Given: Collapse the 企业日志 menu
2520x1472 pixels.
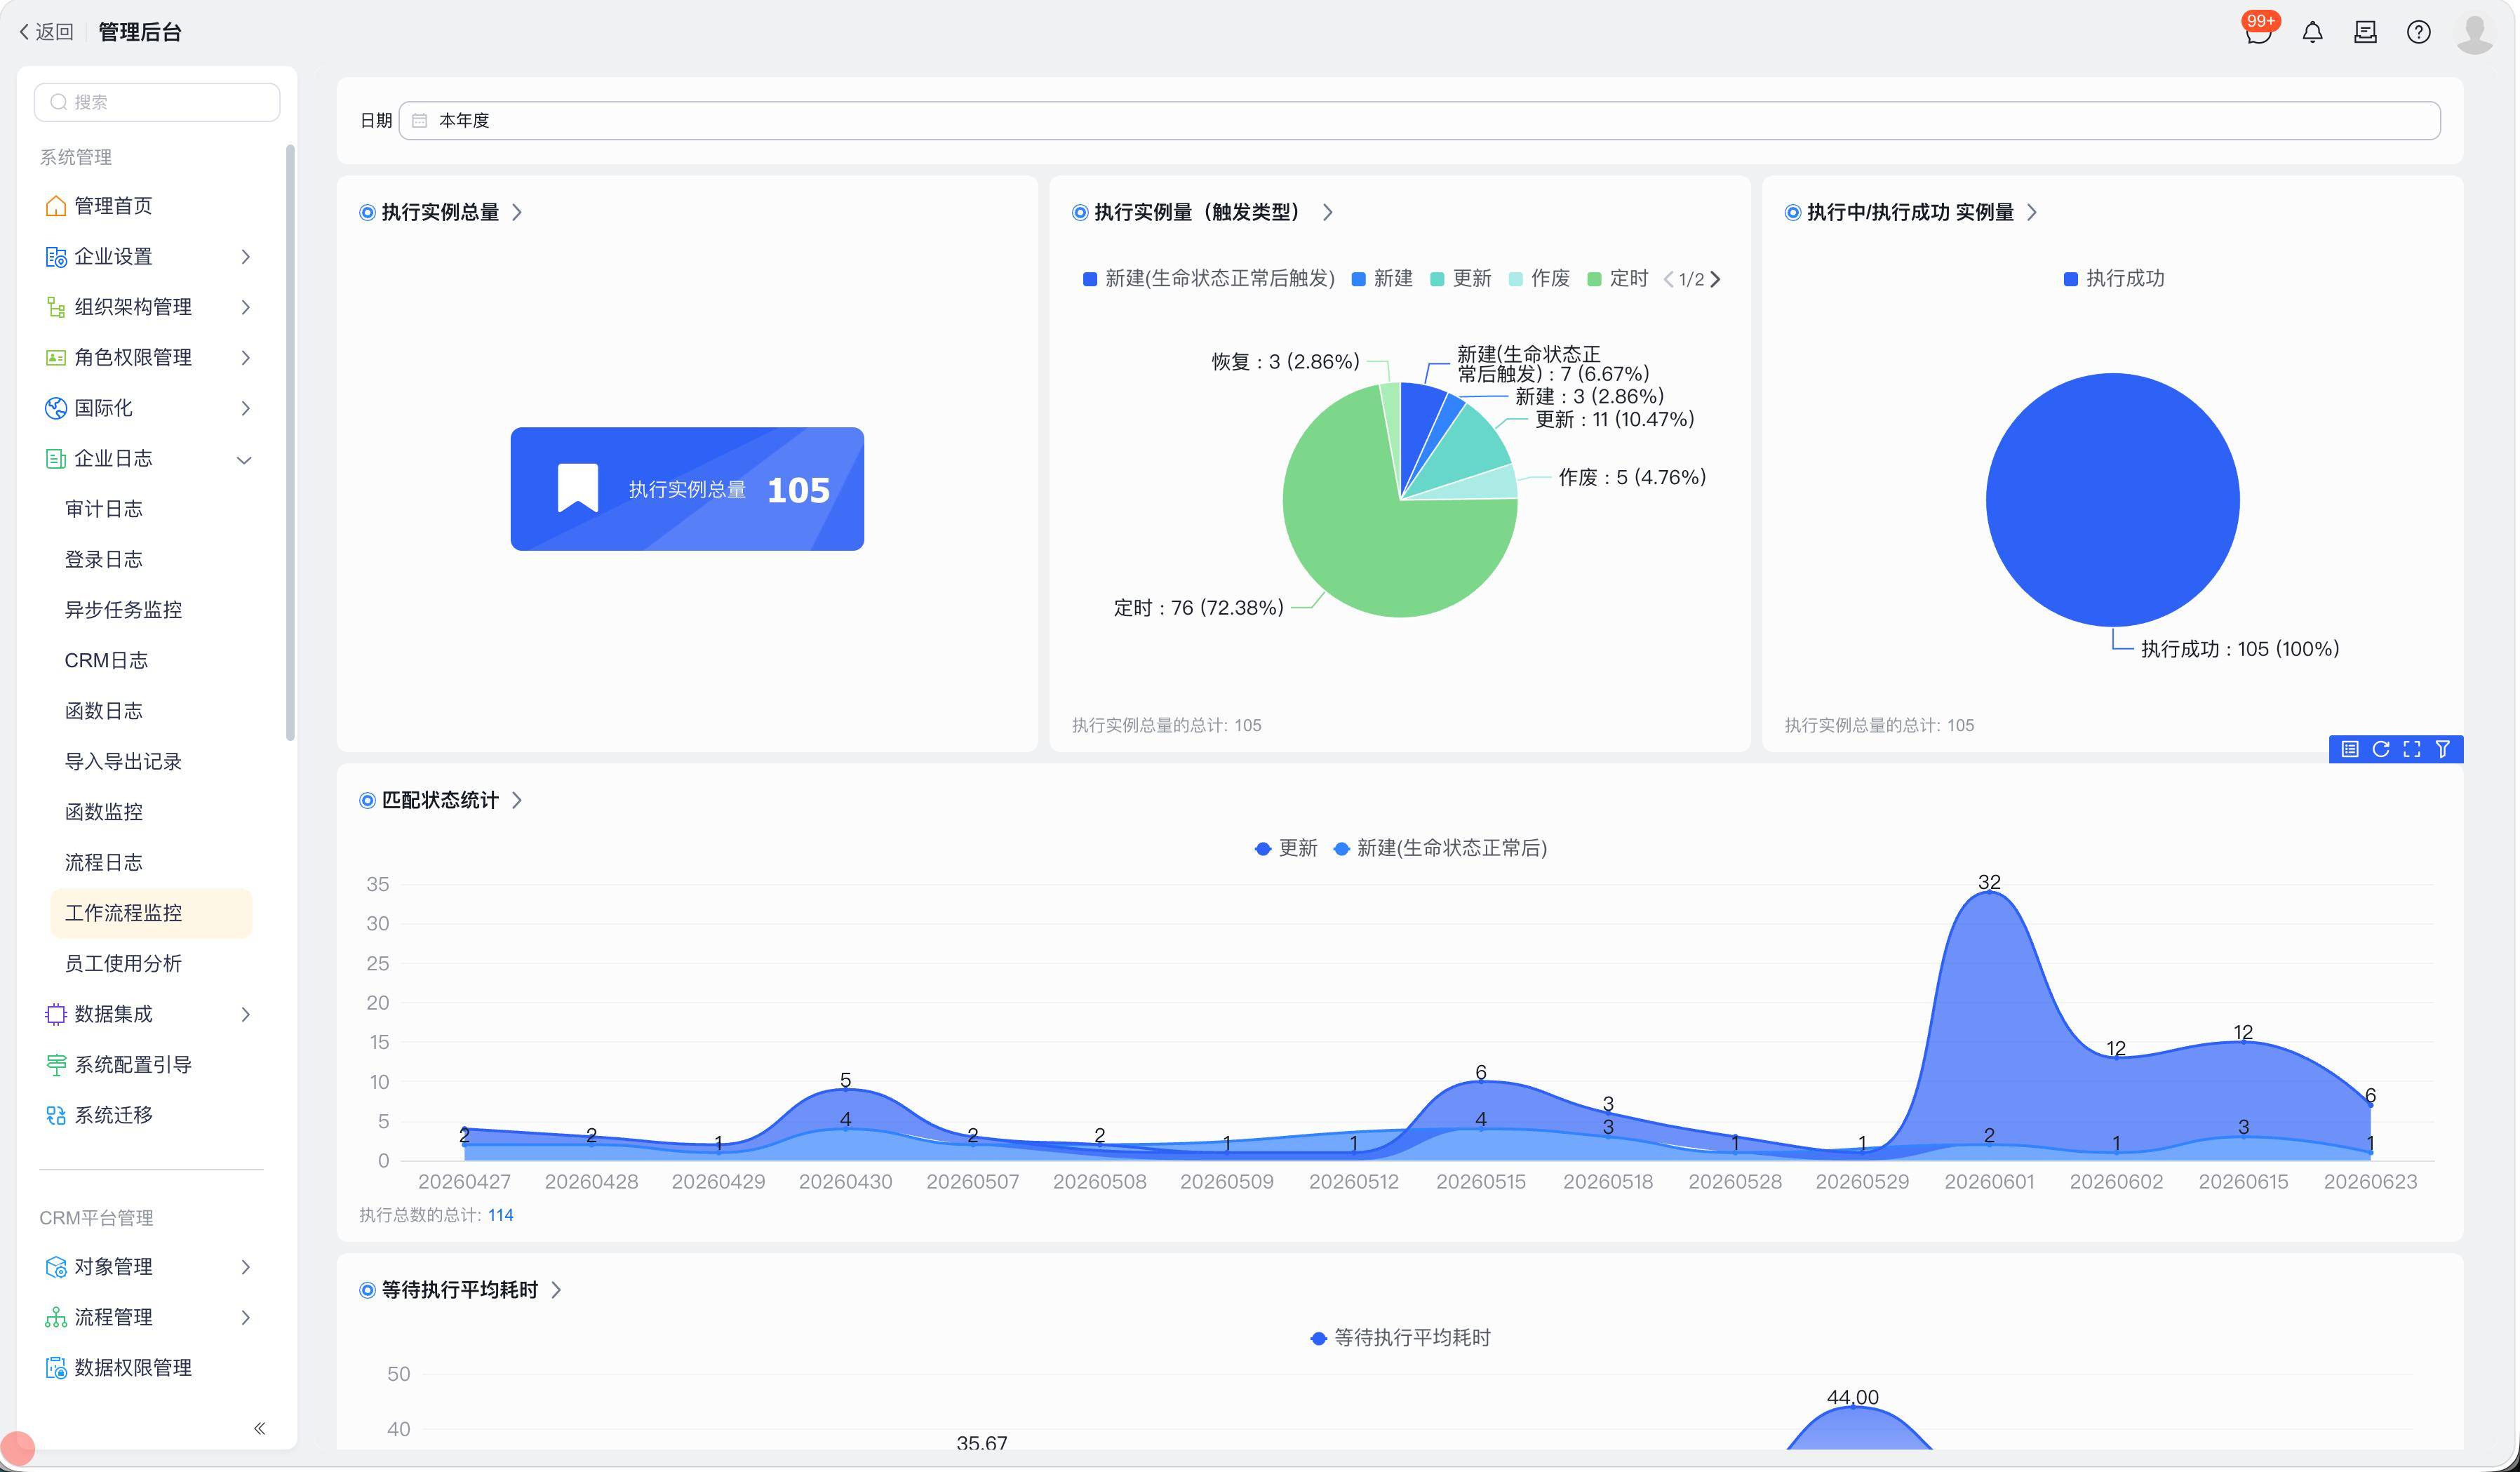Looking at the screenshot, I should (x=150, y=459).
